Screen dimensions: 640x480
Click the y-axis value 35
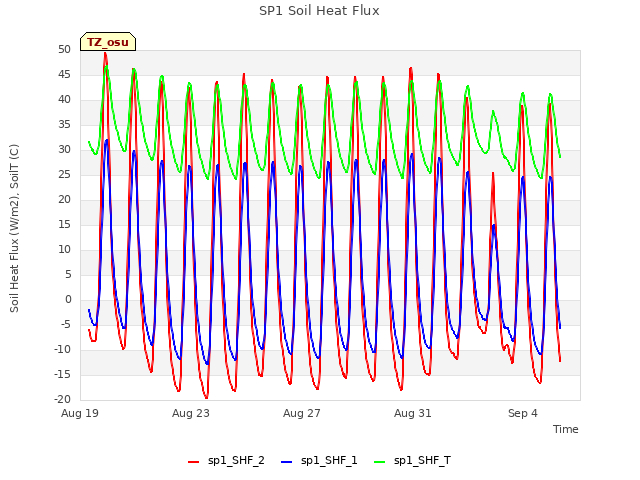64,124
